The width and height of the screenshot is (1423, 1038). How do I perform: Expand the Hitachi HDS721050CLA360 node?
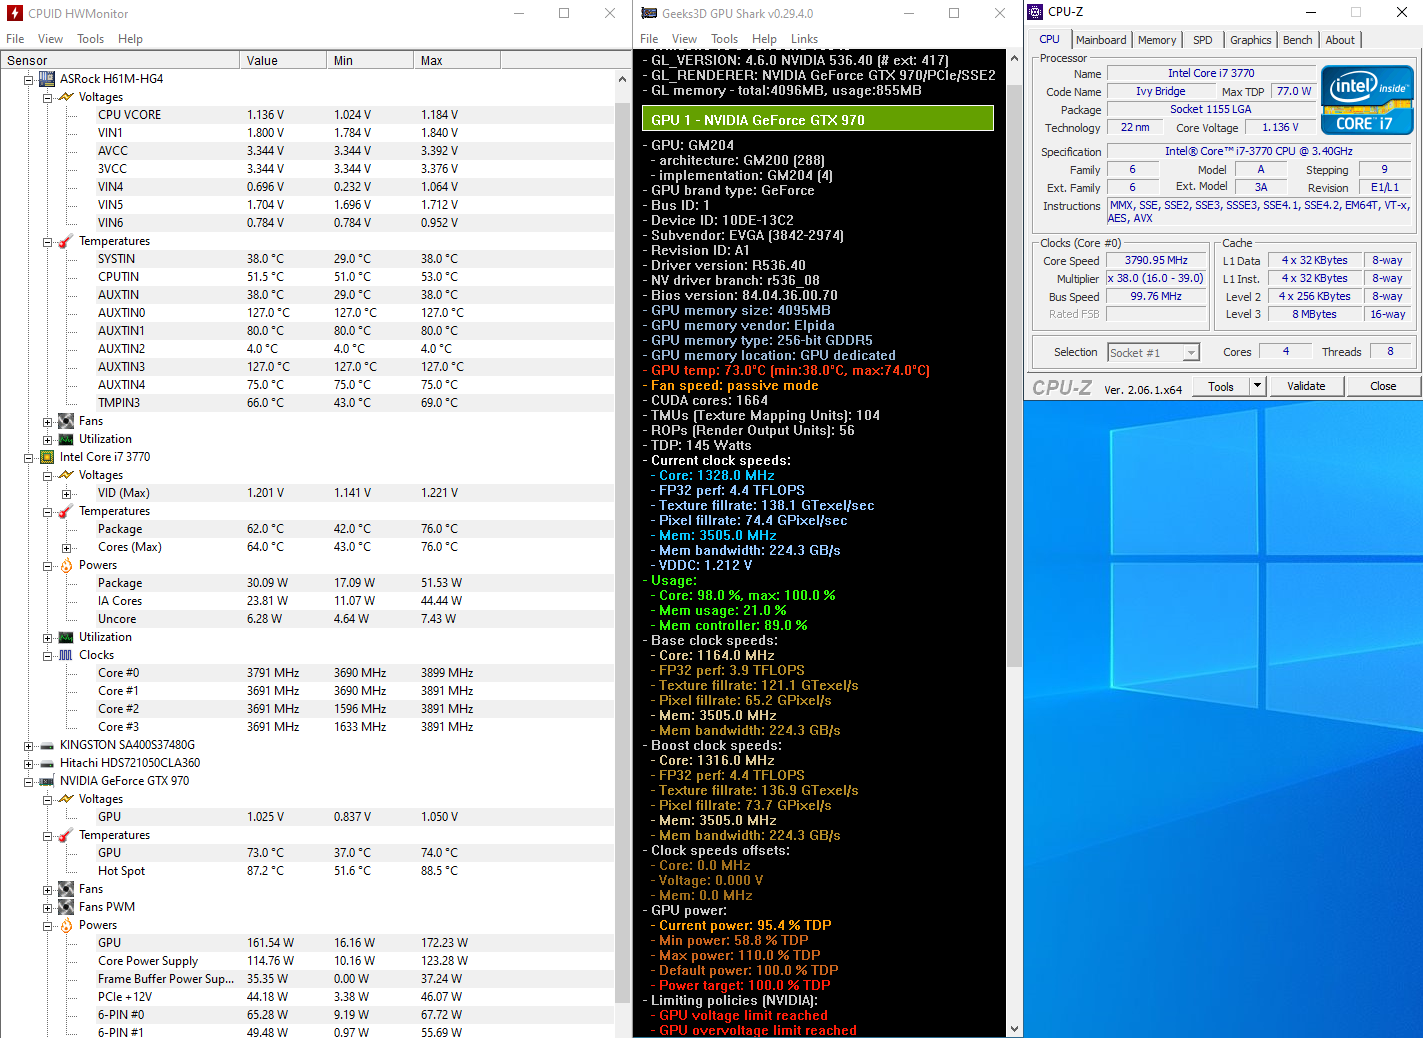coord(29,763)
